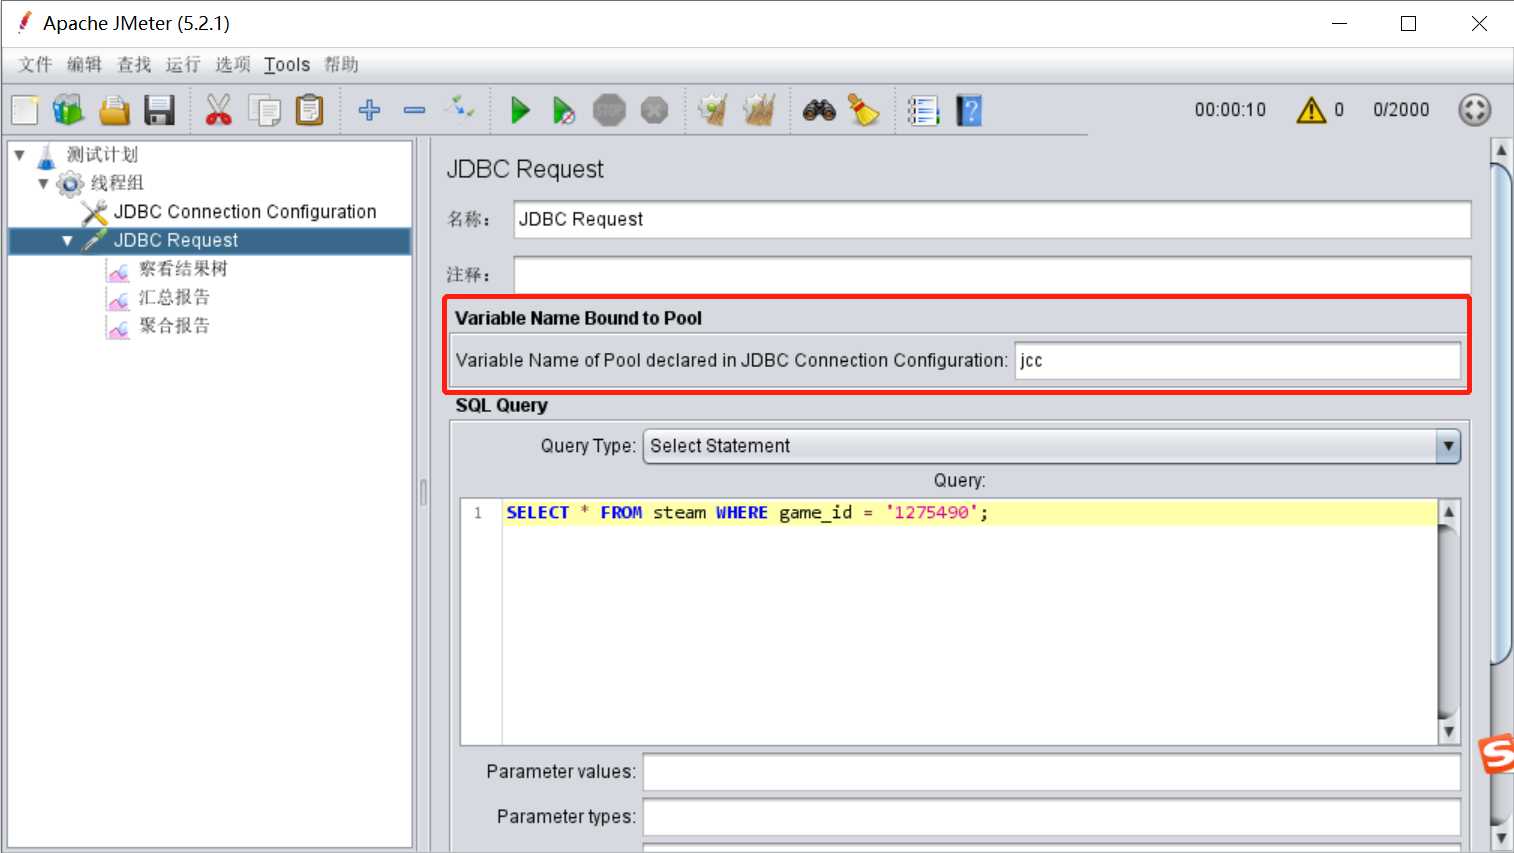Click the Sogou input method icon

1497,754
